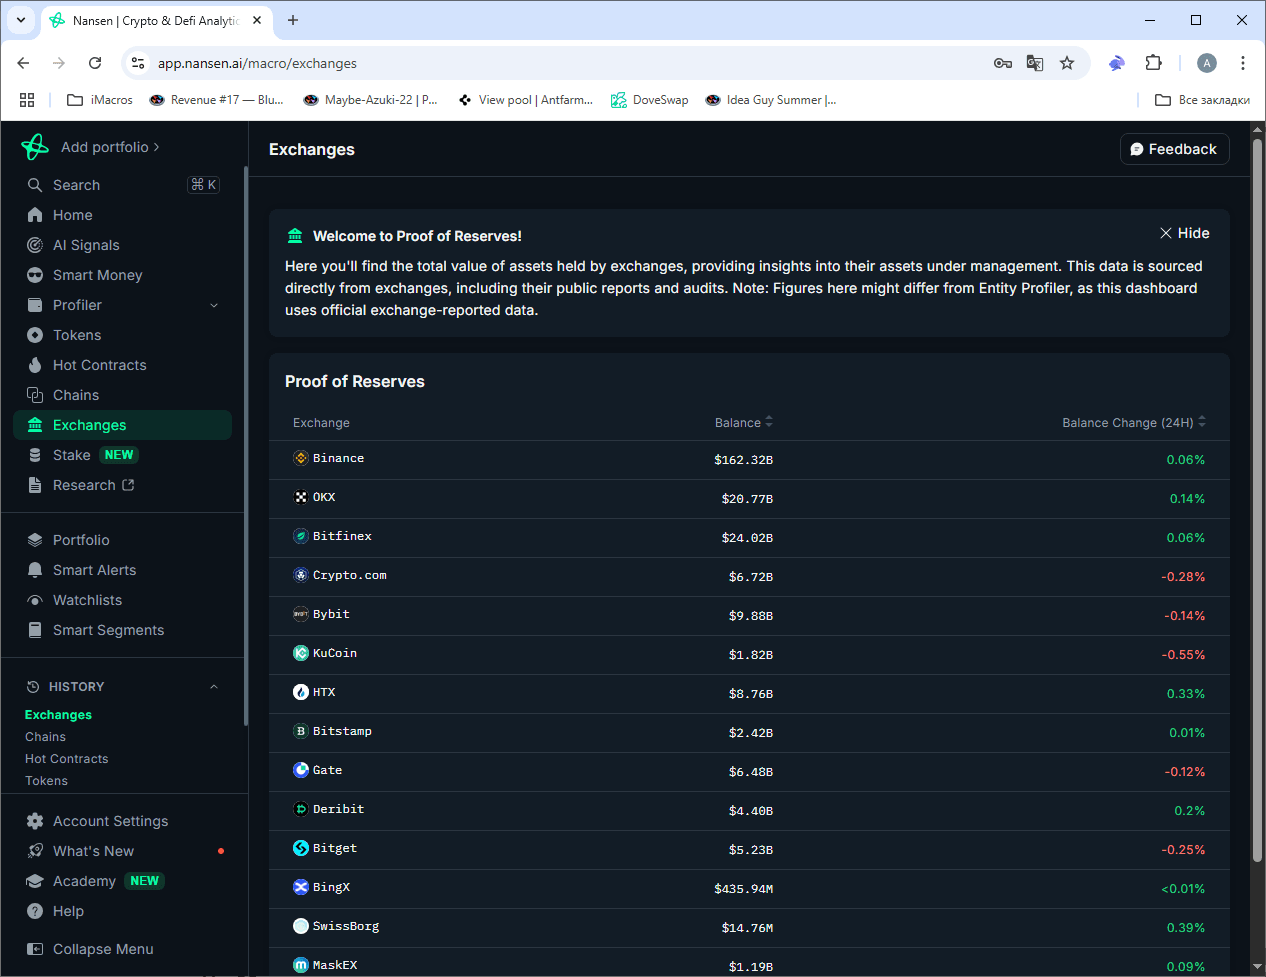Hide the Proof of Reserves welcome banner
The height and width of the screenshot is (977, 1266).
1184,233
